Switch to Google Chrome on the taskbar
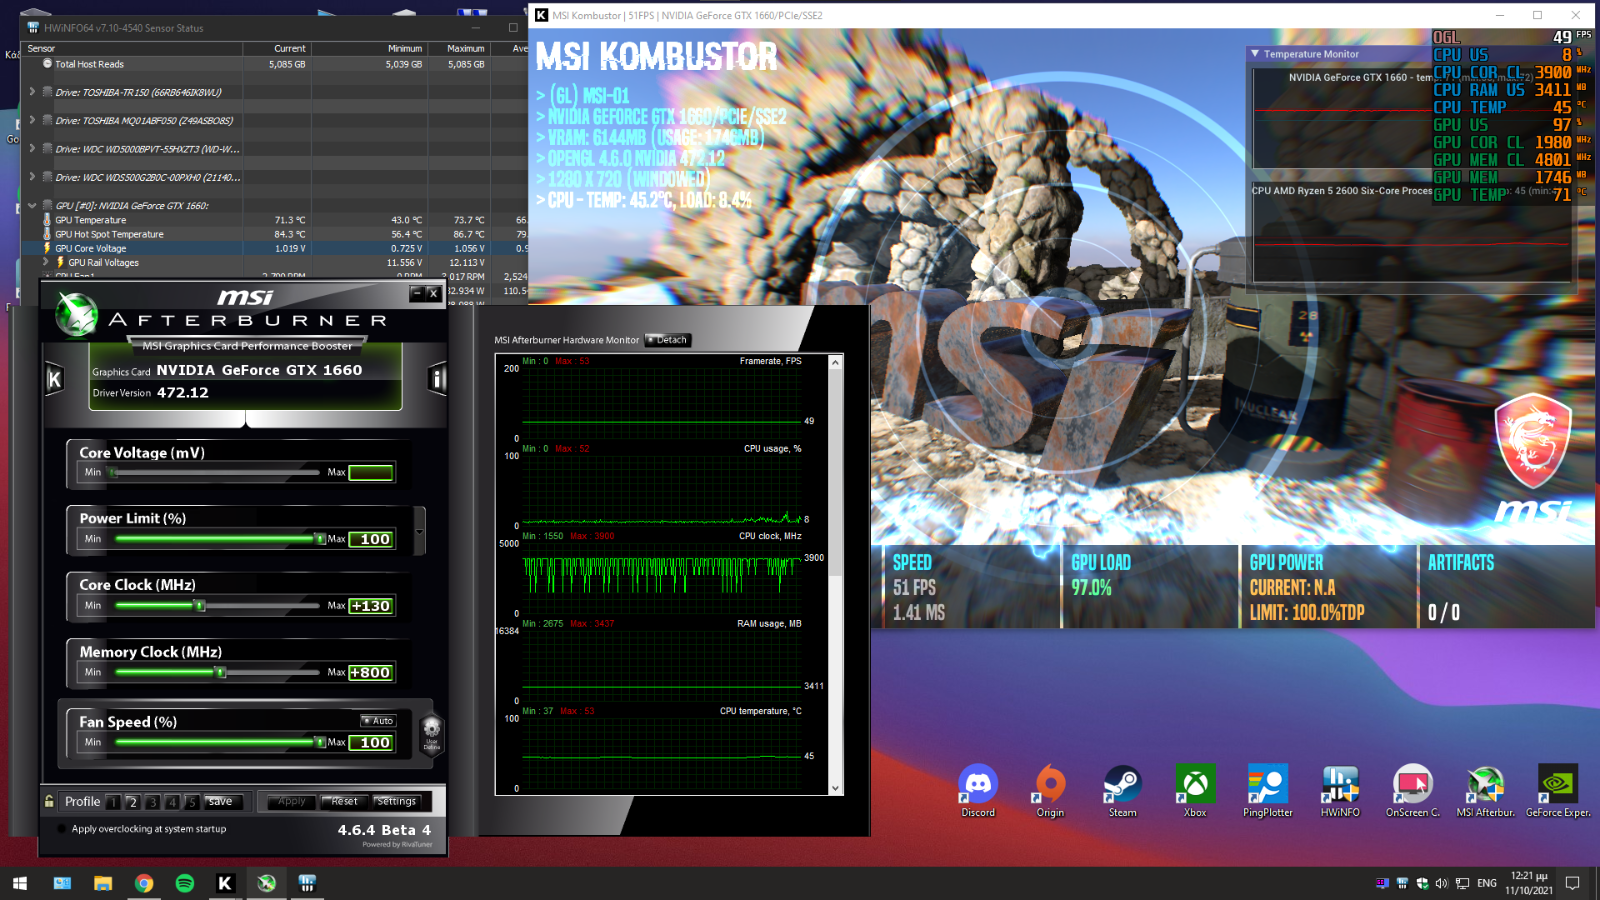The image size is (1600, 900). point(144,883)
